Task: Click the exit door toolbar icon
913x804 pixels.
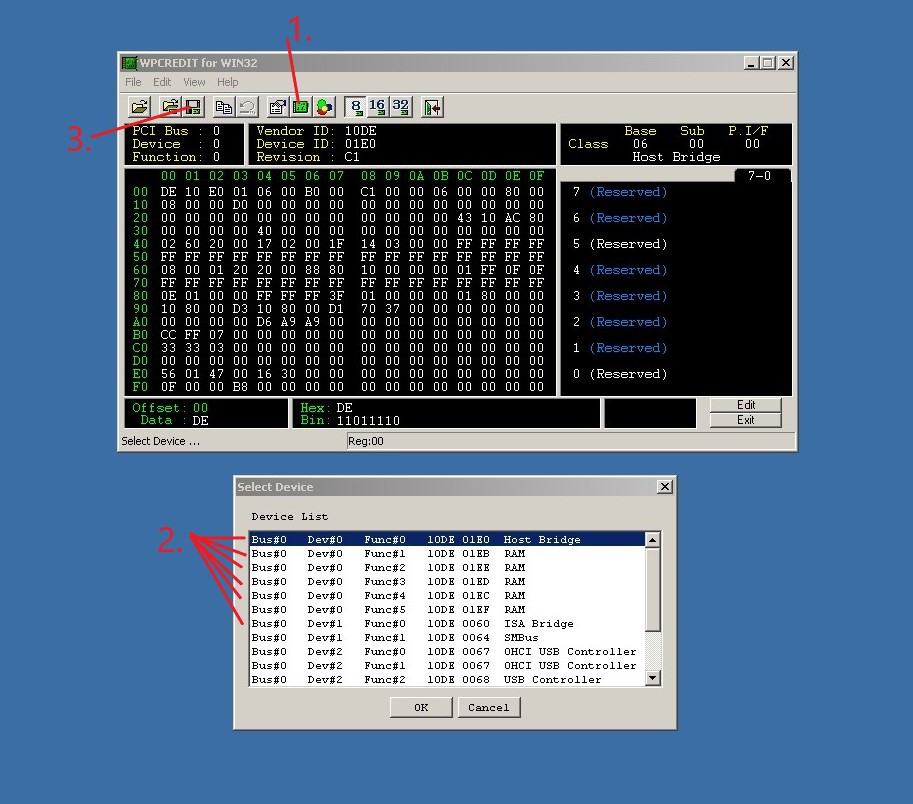Action: coord(432,107)
